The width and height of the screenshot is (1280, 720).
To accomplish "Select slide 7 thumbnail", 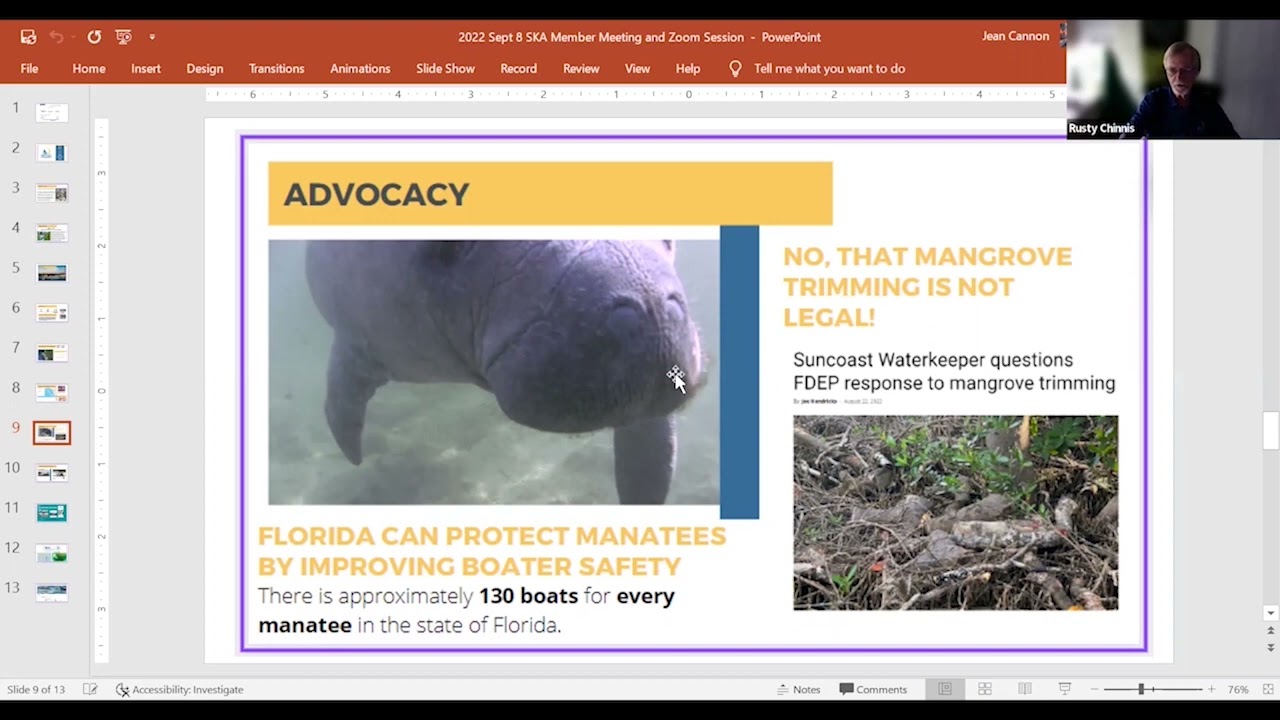I will pyautogui.click(x=52, y=353).
